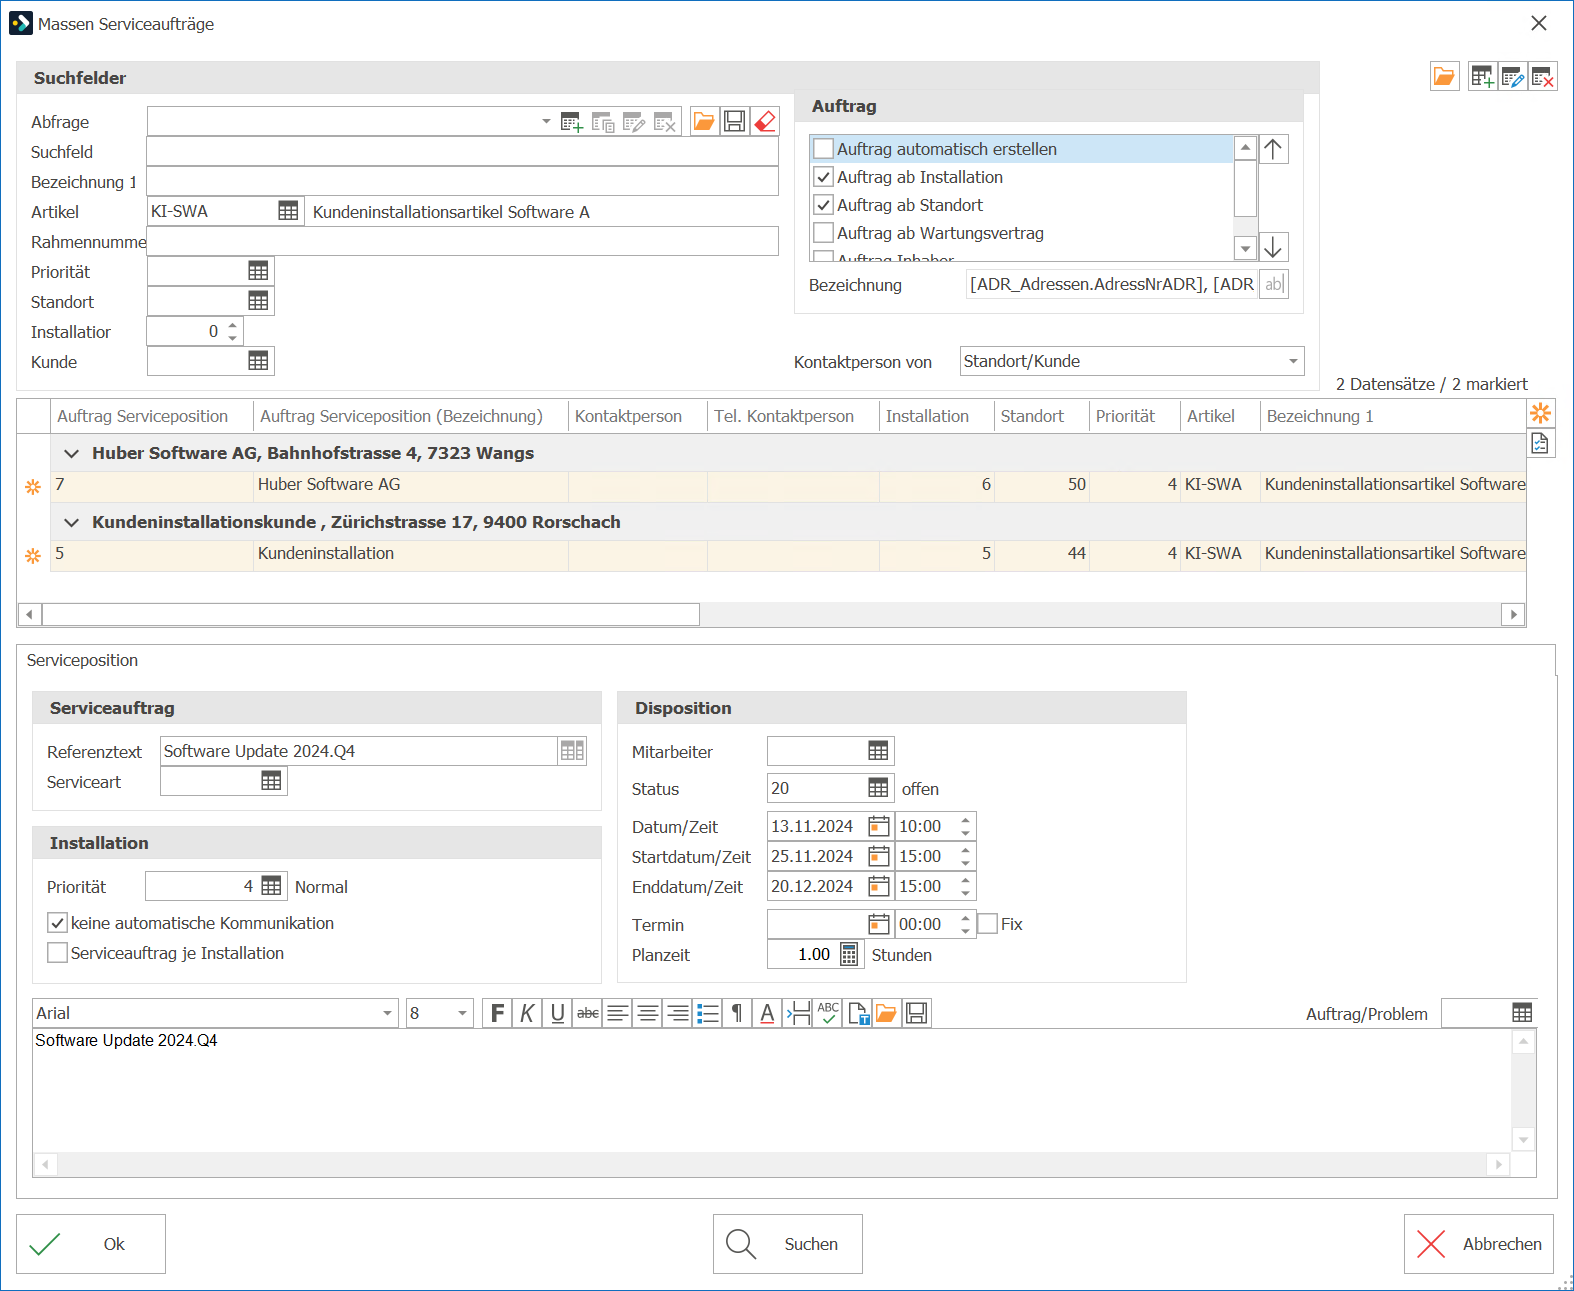Open the Kunde lookup table
The width and height of the screenshot is (1574, 1291).
[258, 361]
